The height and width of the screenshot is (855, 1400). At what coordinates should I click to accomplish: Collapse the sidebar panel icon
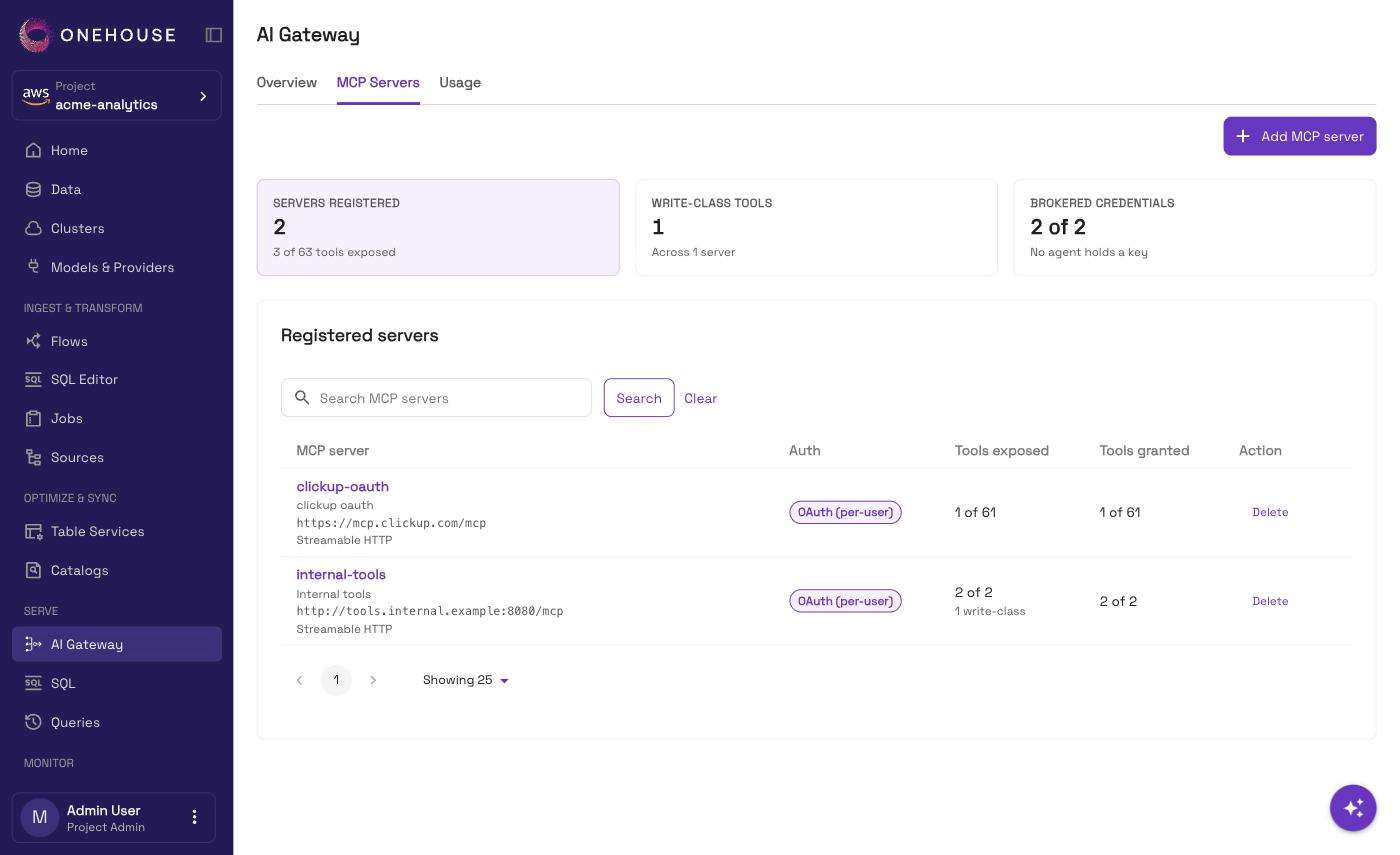214,35
